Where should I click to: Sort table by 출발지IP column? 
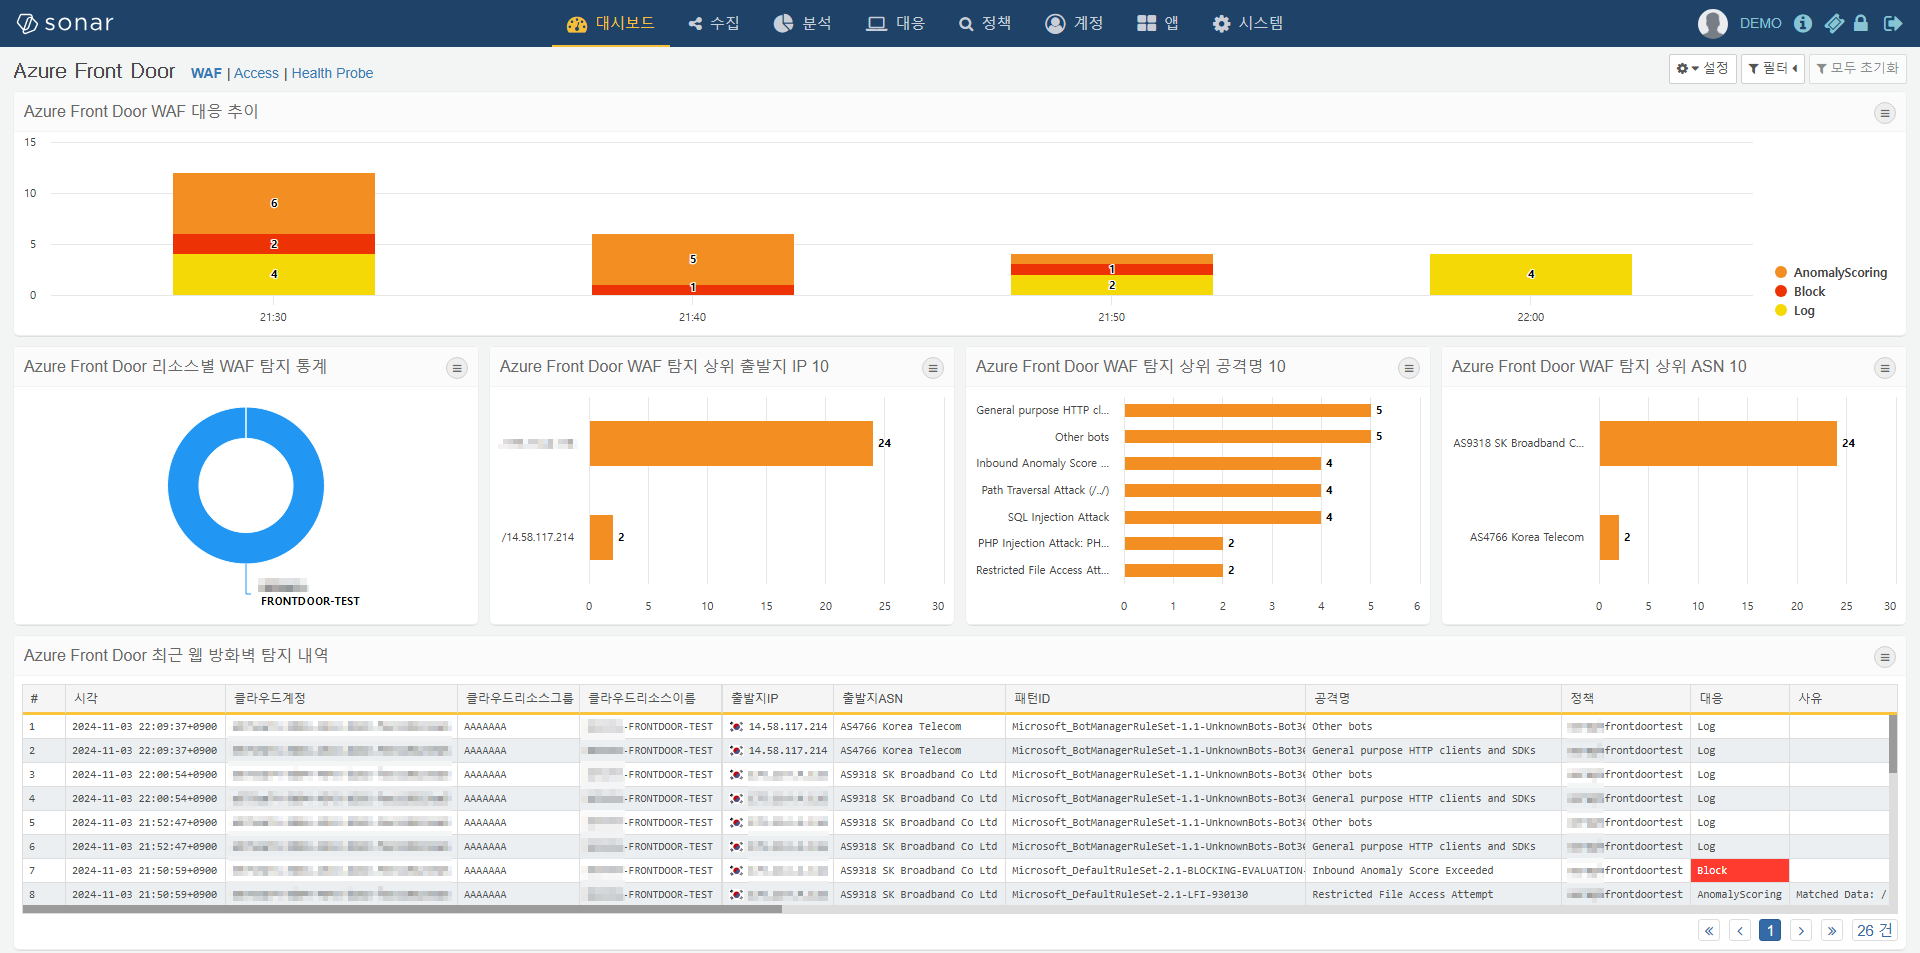tap(778, 698)
